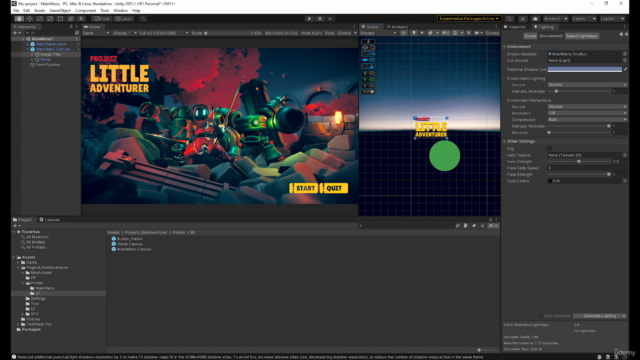Select the Baked Lightmaps sub-tab
This screenshot has width=640, height=360.
point(582,36)
